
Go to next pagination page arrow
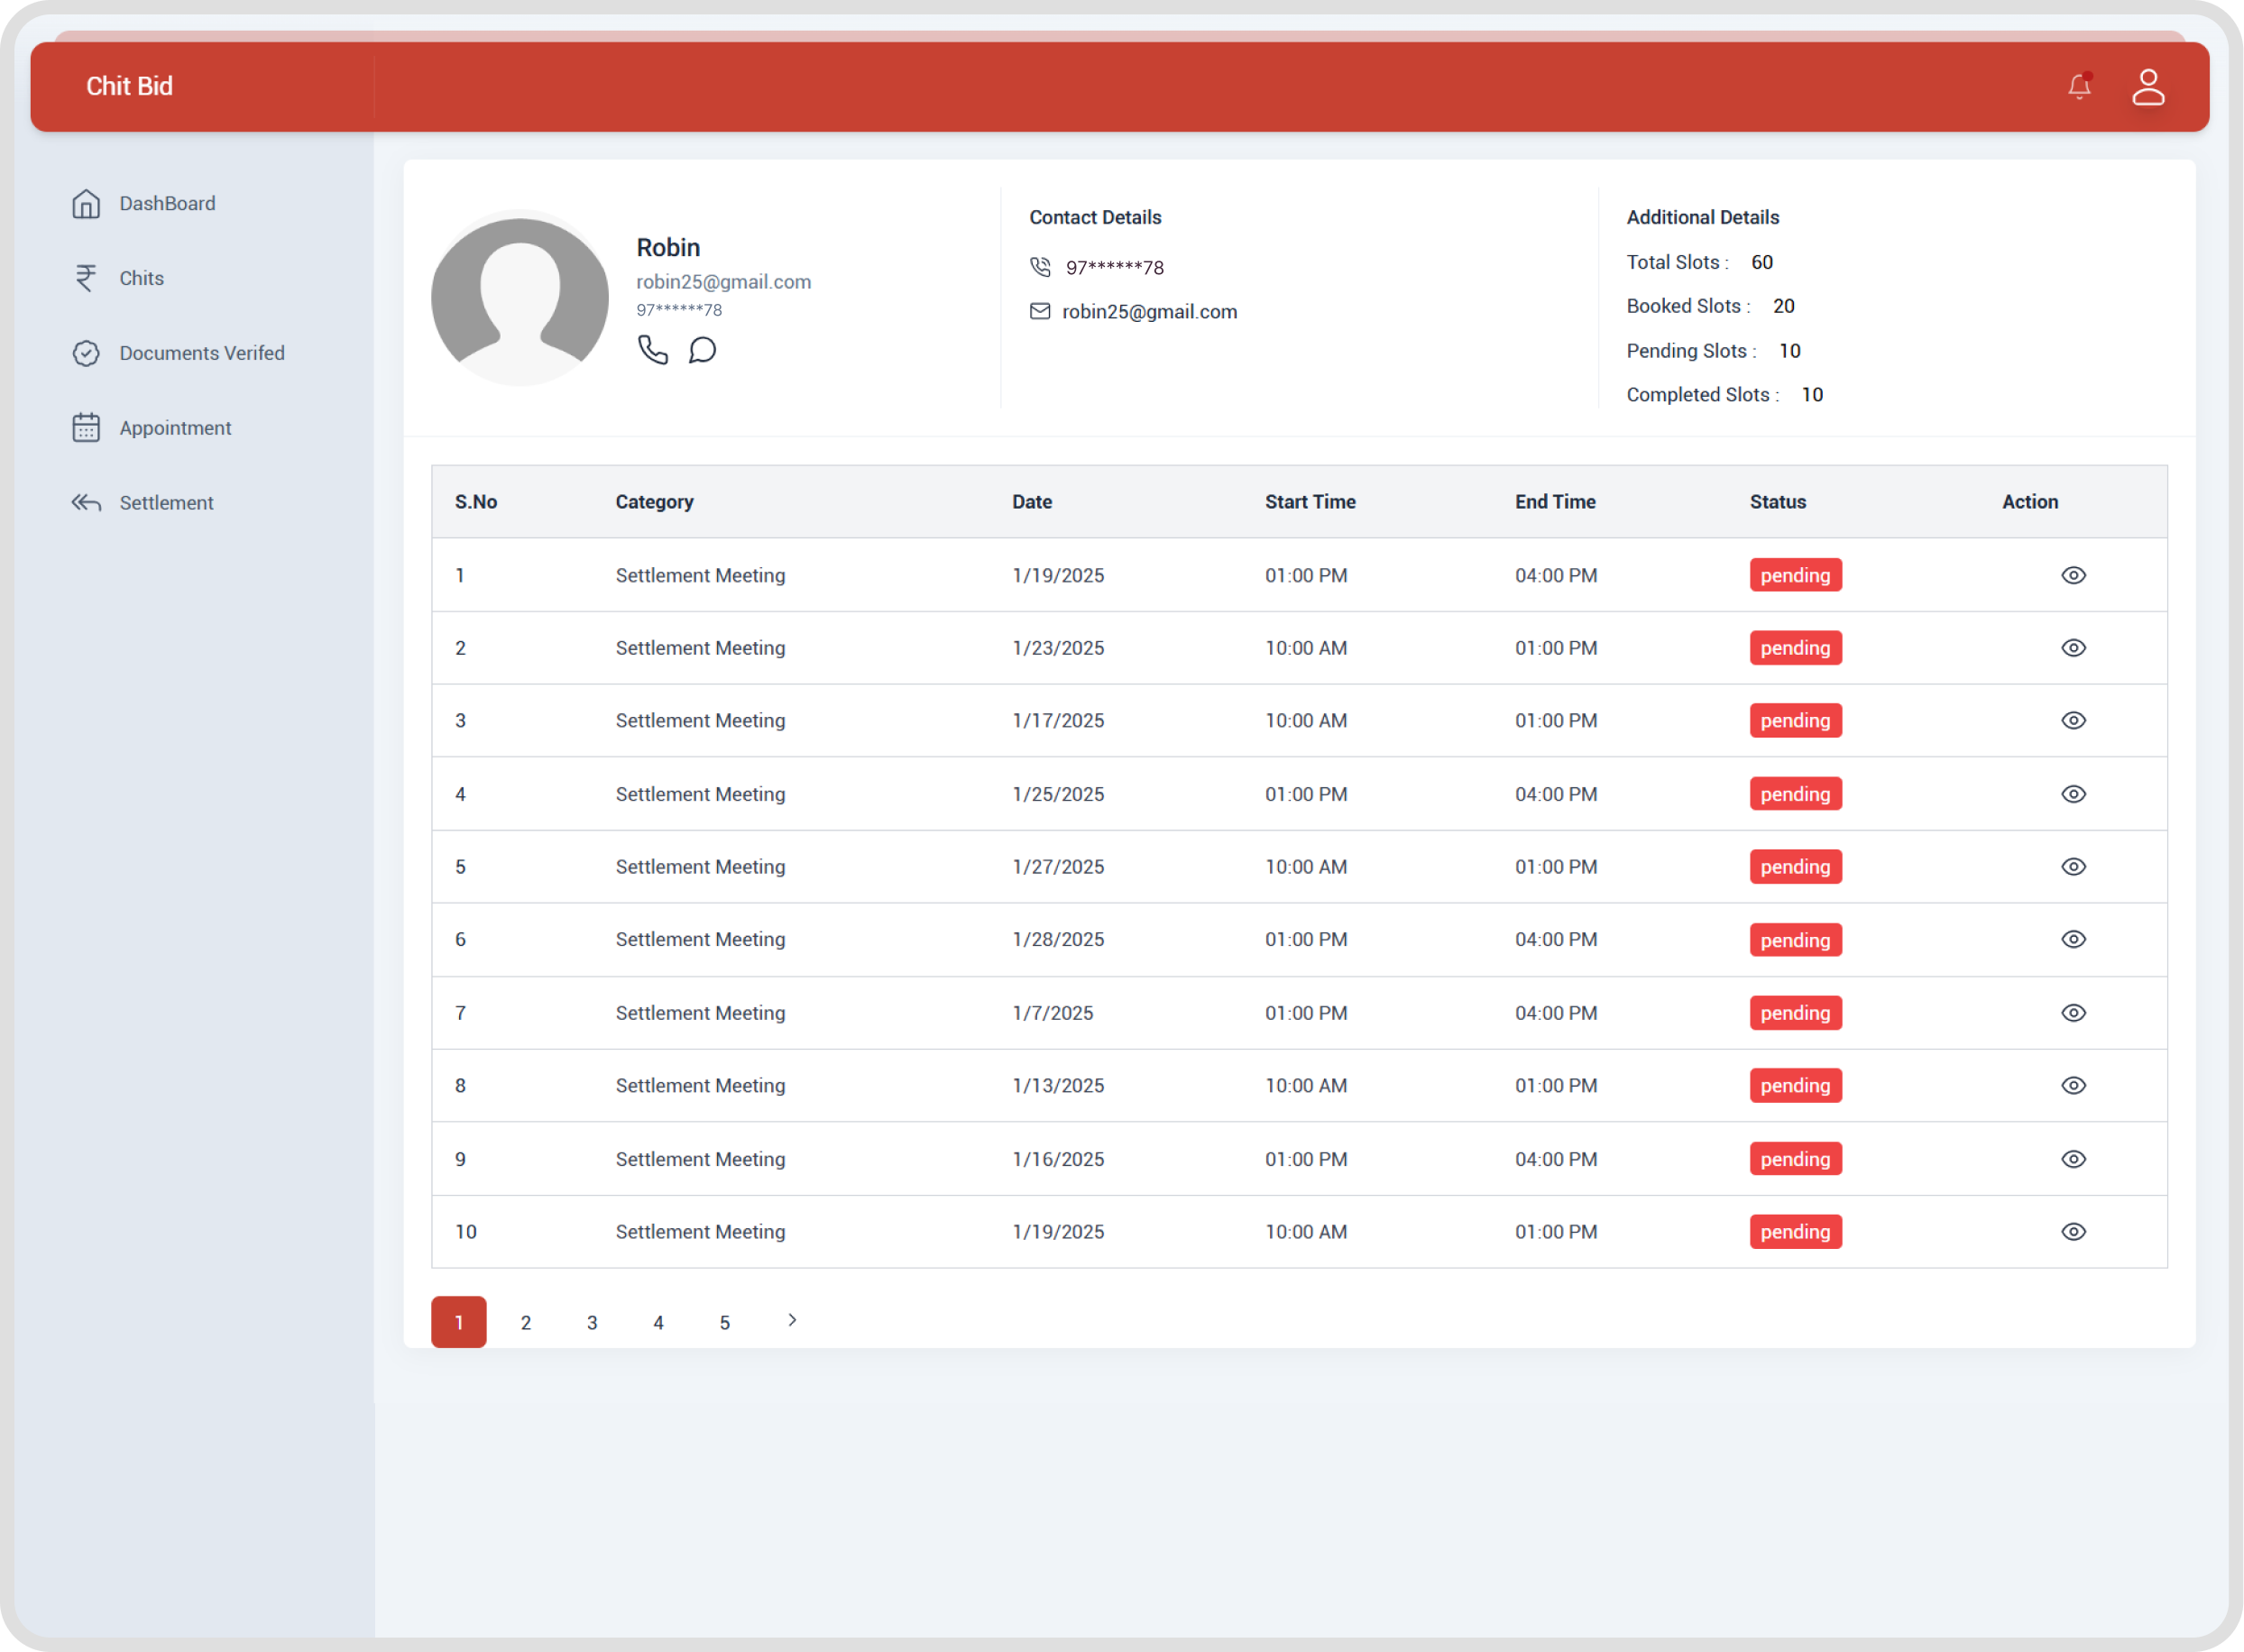(x=792, y=1320)
